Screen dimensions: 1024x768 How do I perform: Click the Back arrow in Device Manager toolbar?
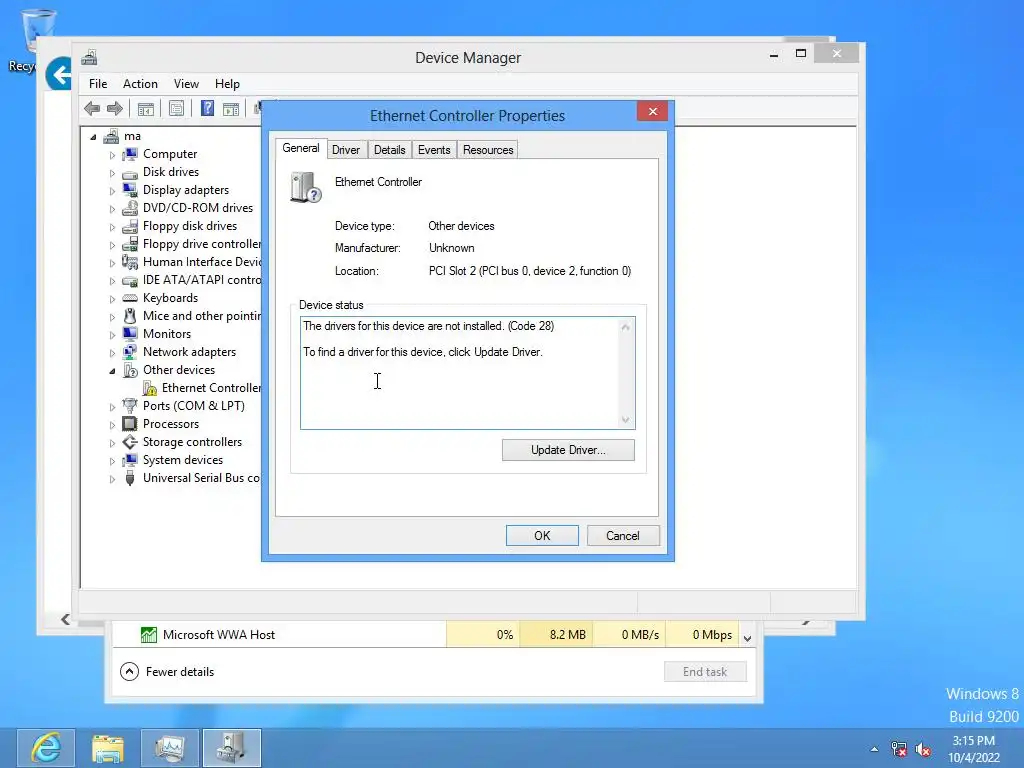click(x=92, y=108)
